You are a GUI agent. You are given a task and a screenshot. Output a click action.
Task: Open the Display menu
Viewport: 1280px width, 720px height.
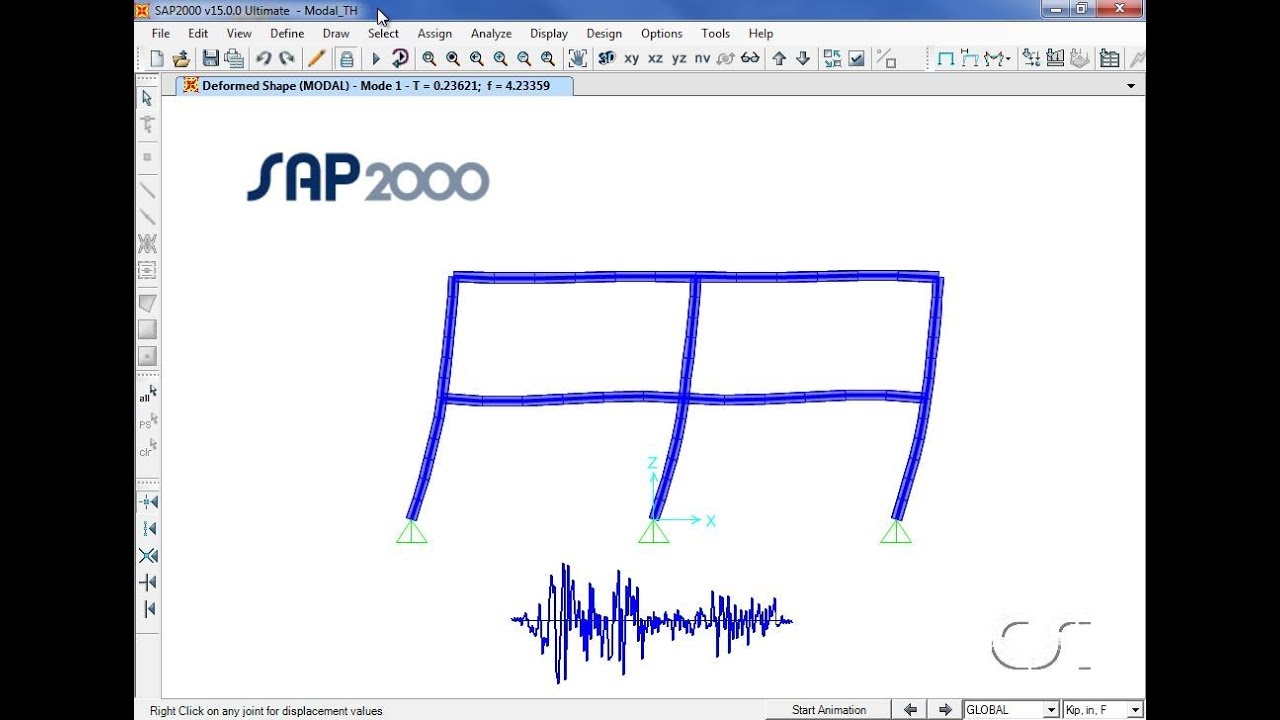click(x=549, y=33)
